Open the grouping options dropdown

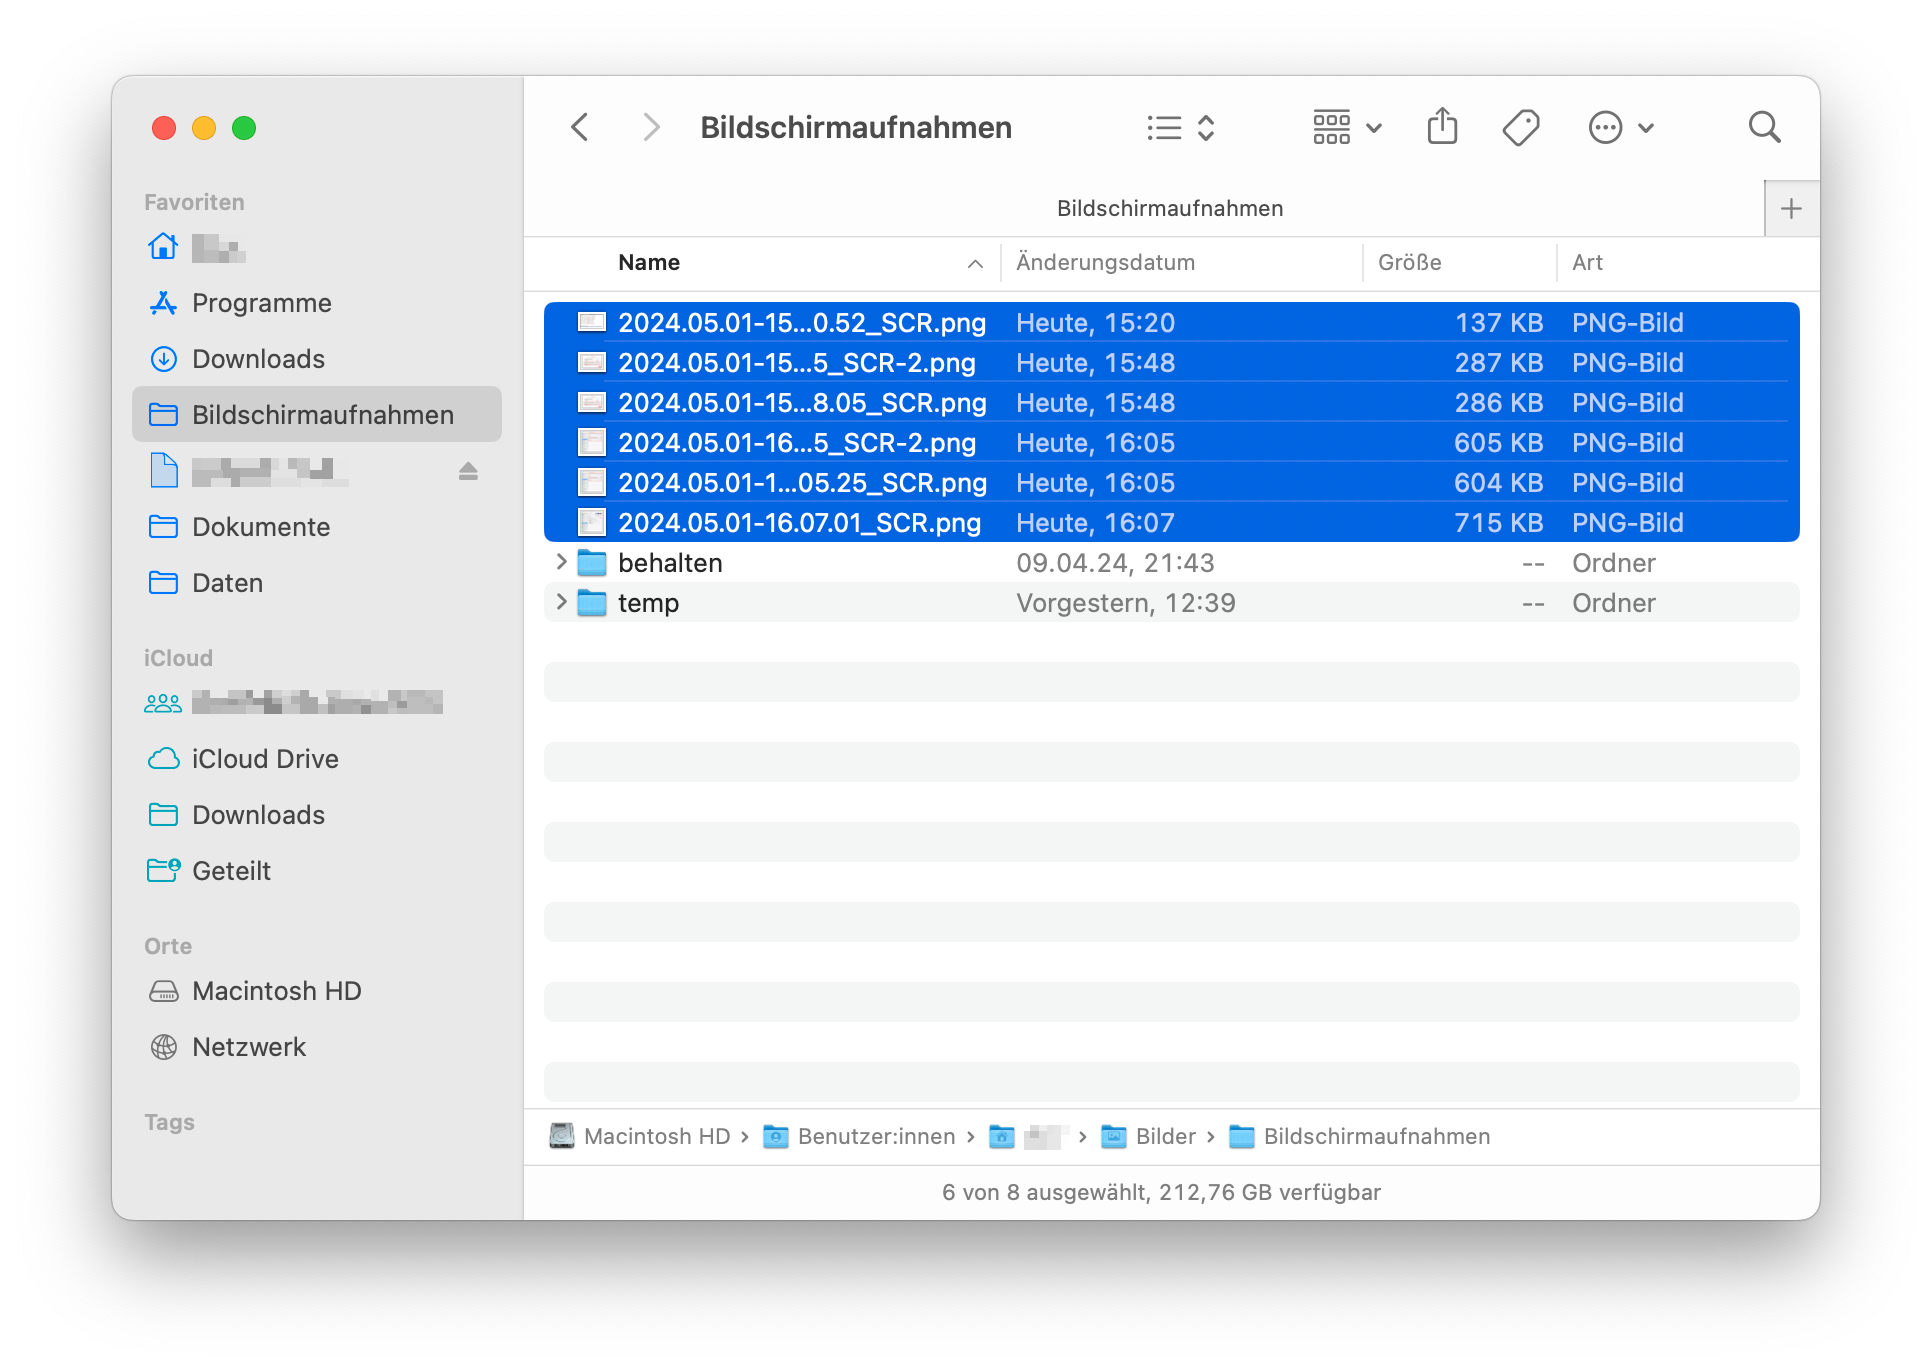tap(1346, 127)
